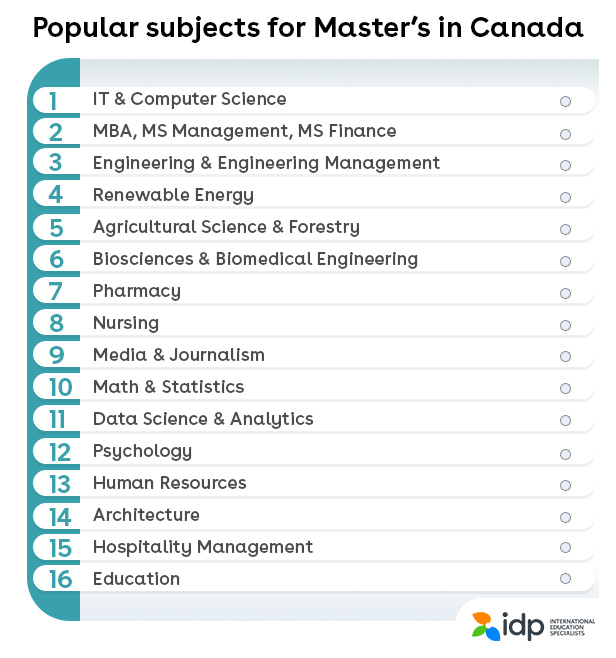Choose the Nursing radio button
The width and height of the screenshot is (616, 658).
565,325
